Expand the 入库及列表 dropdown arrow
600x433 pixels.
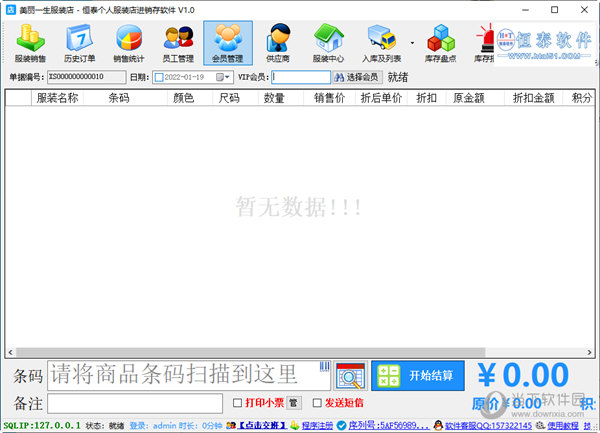coord(412,43)
